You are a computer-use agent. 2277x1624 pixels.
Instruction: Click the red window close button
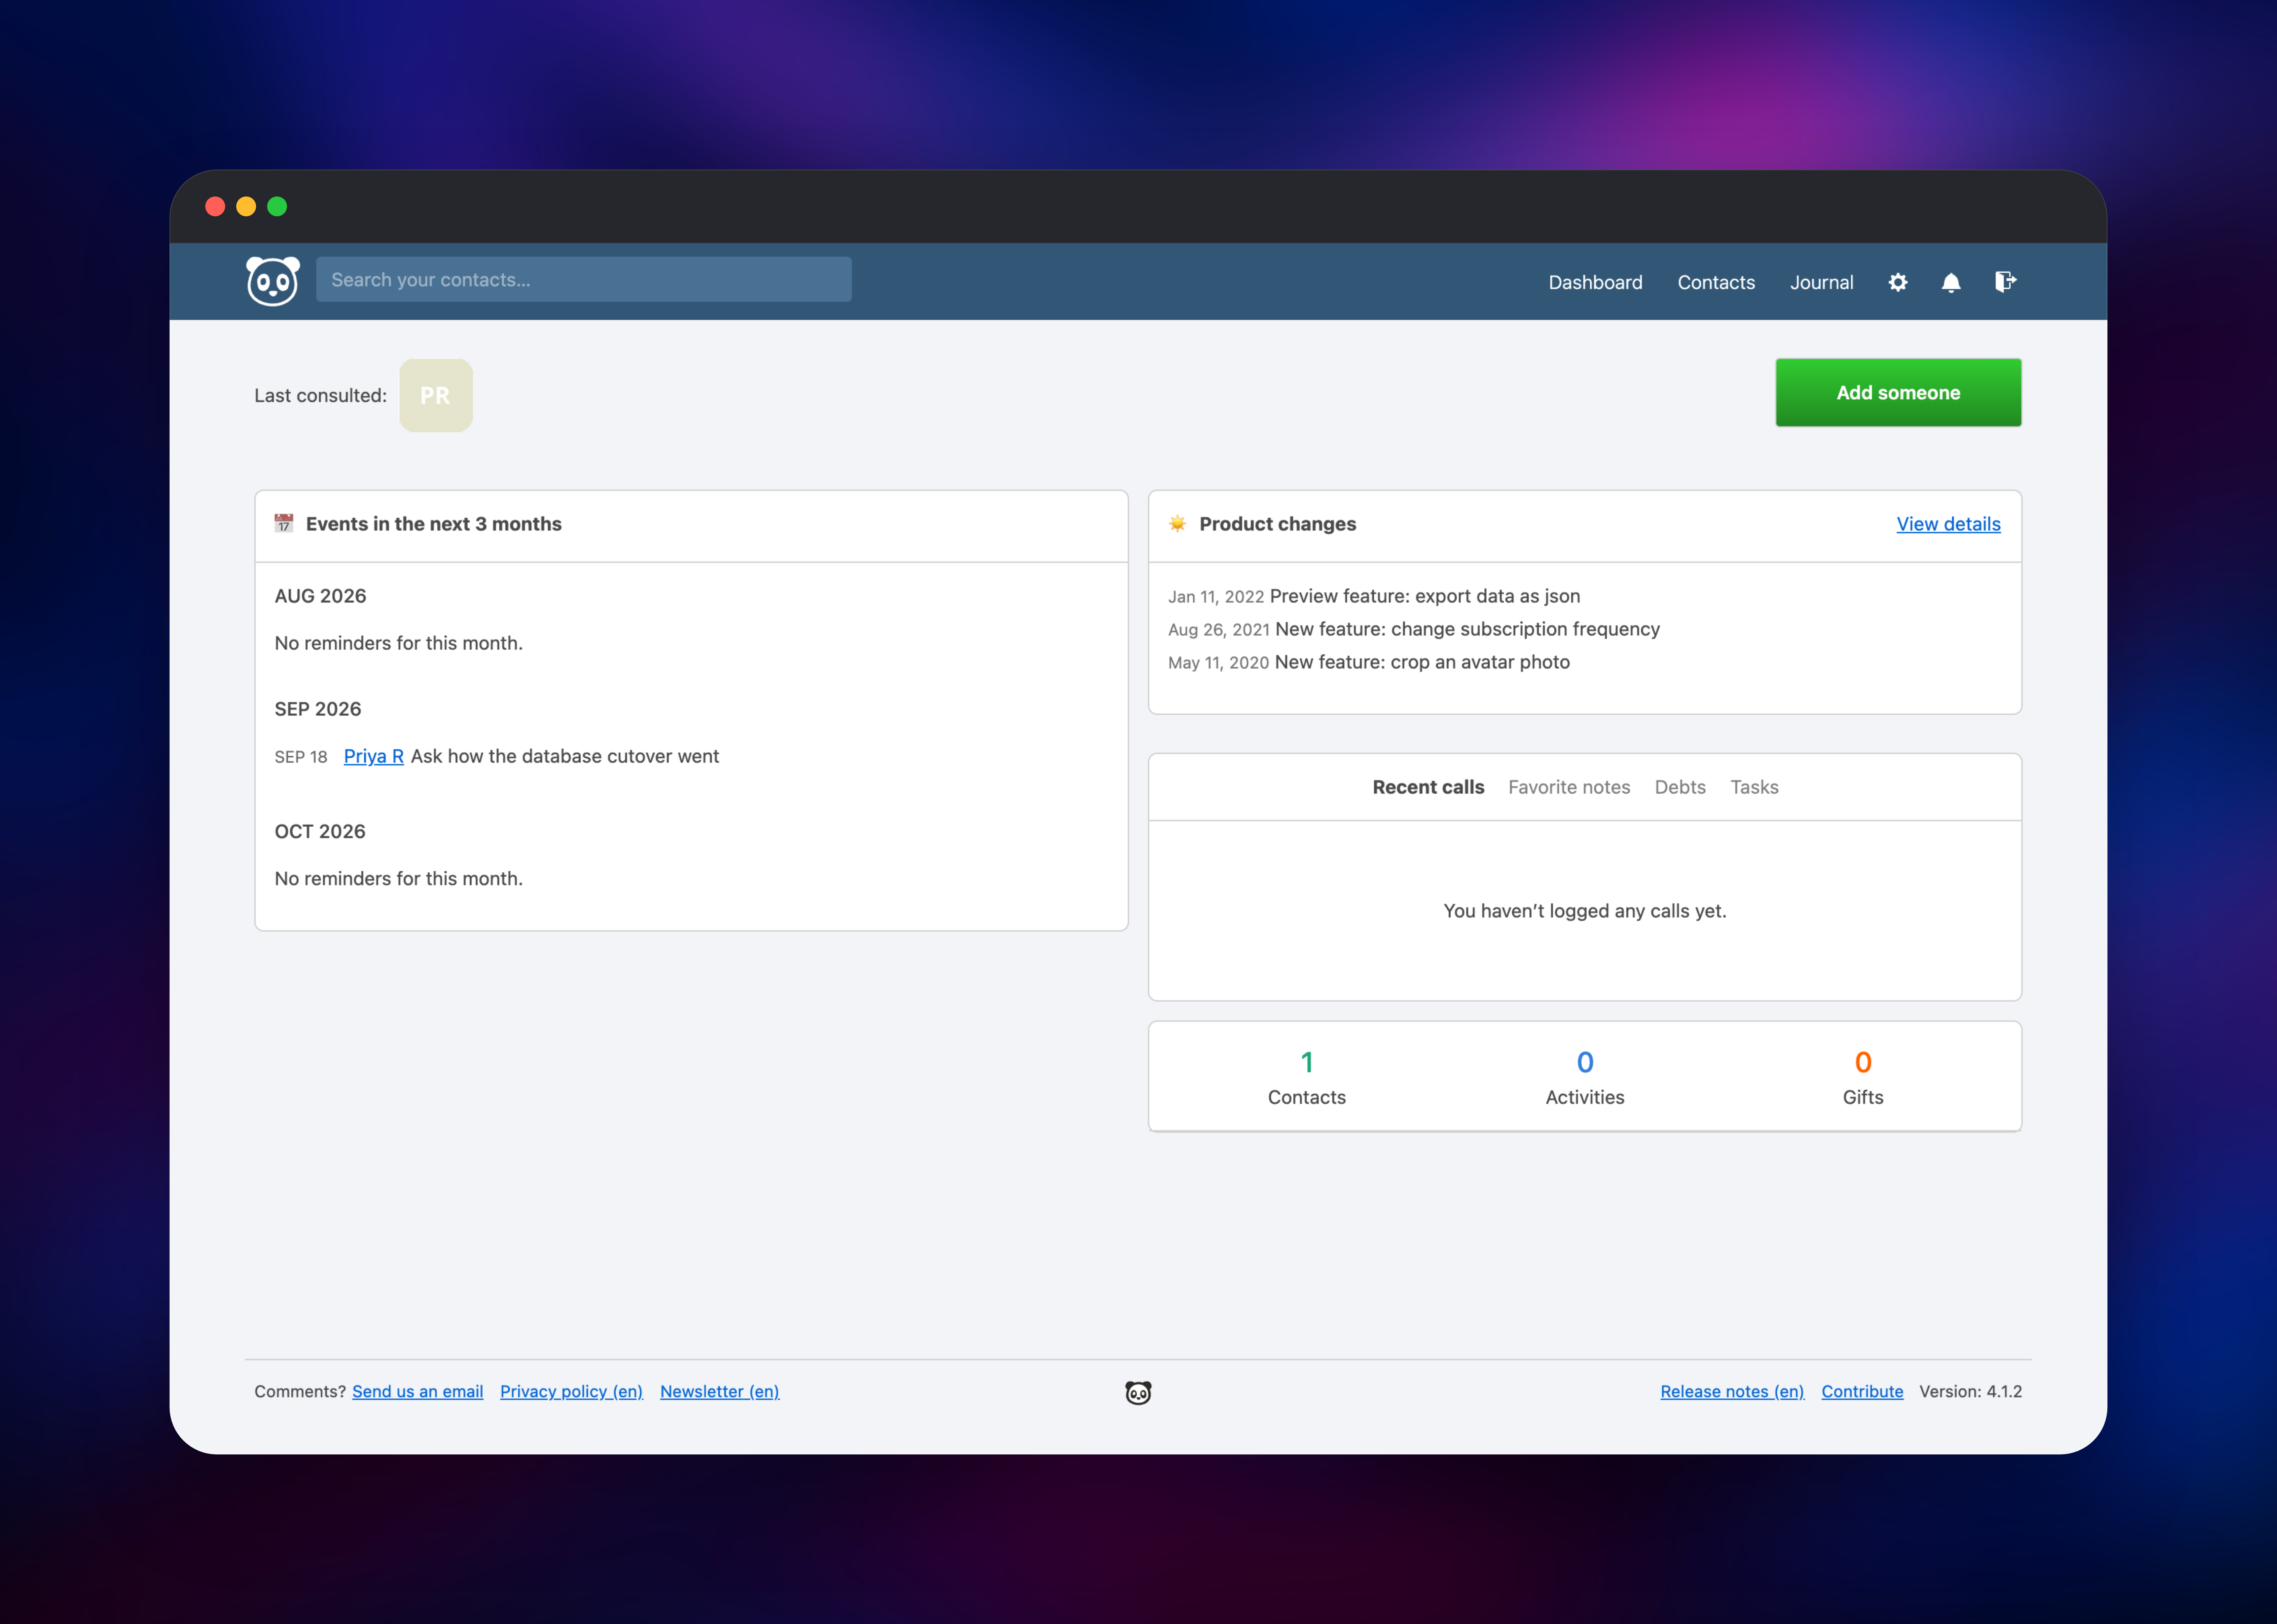click(215, 206)
